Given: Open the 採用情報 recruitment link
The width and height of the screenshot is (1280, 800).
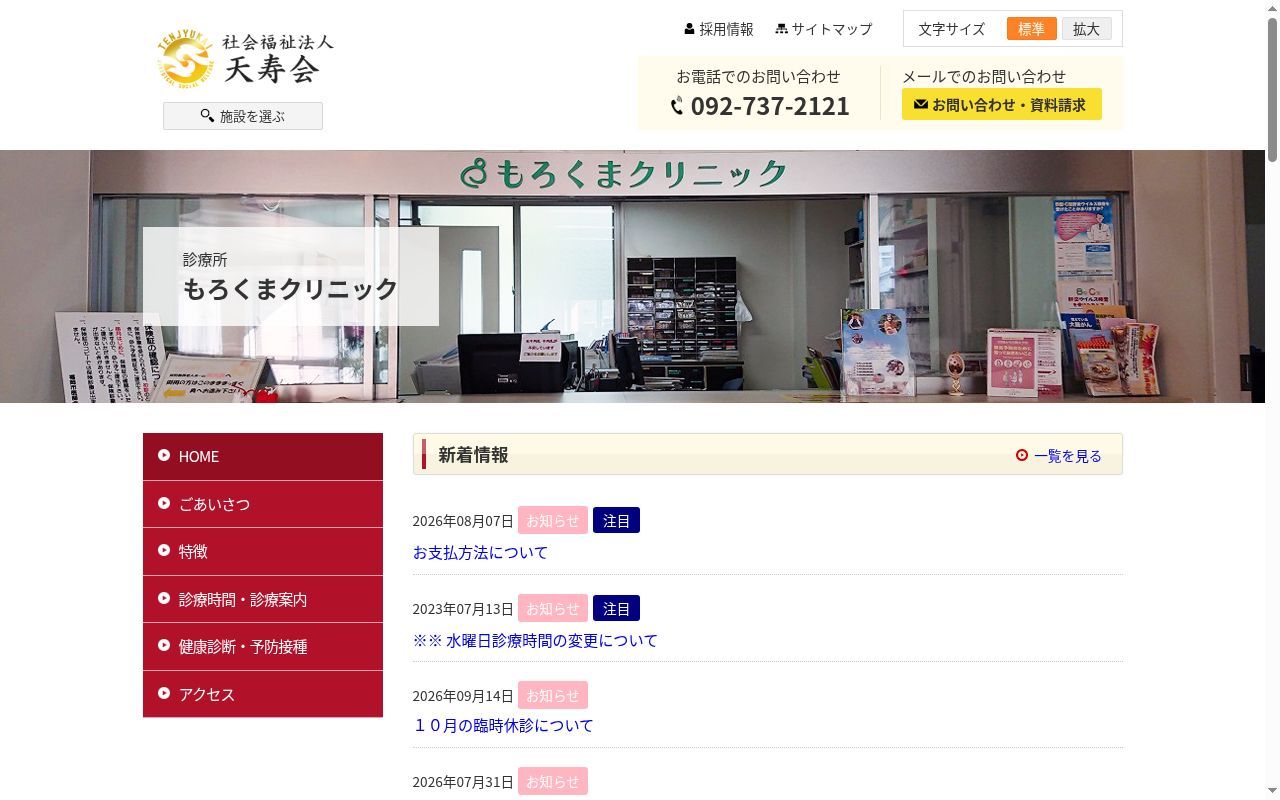Looking at the screenshot, I should 719,29.
